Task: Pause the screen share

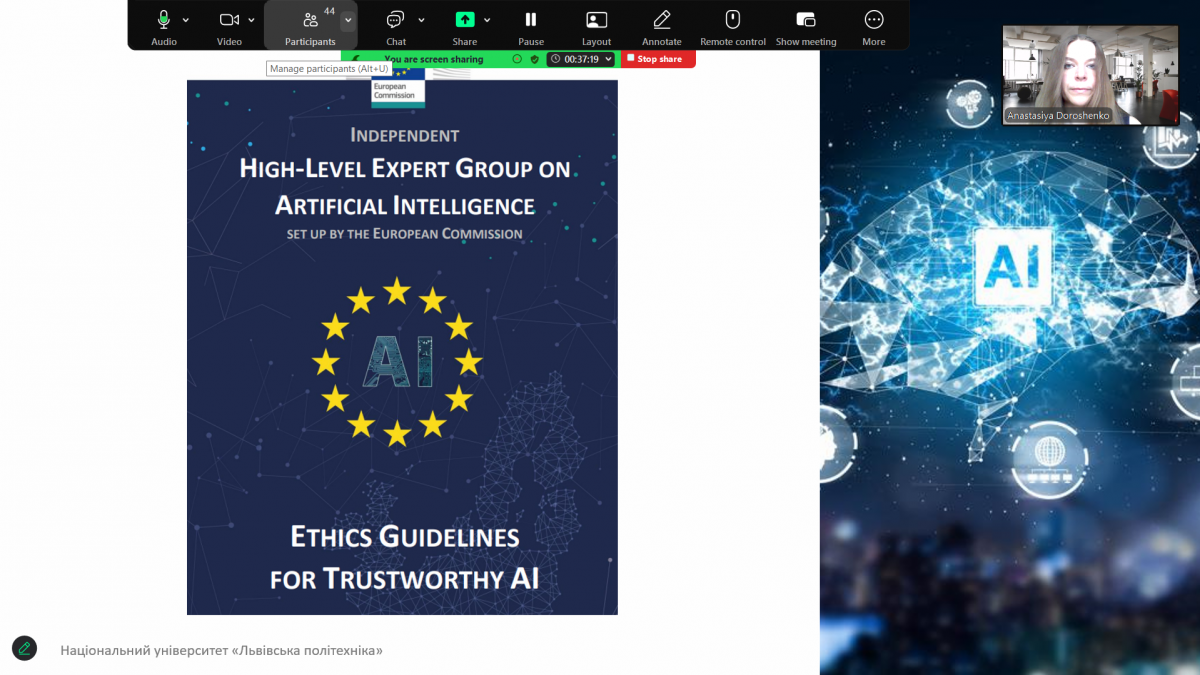Action: (531, 20)
